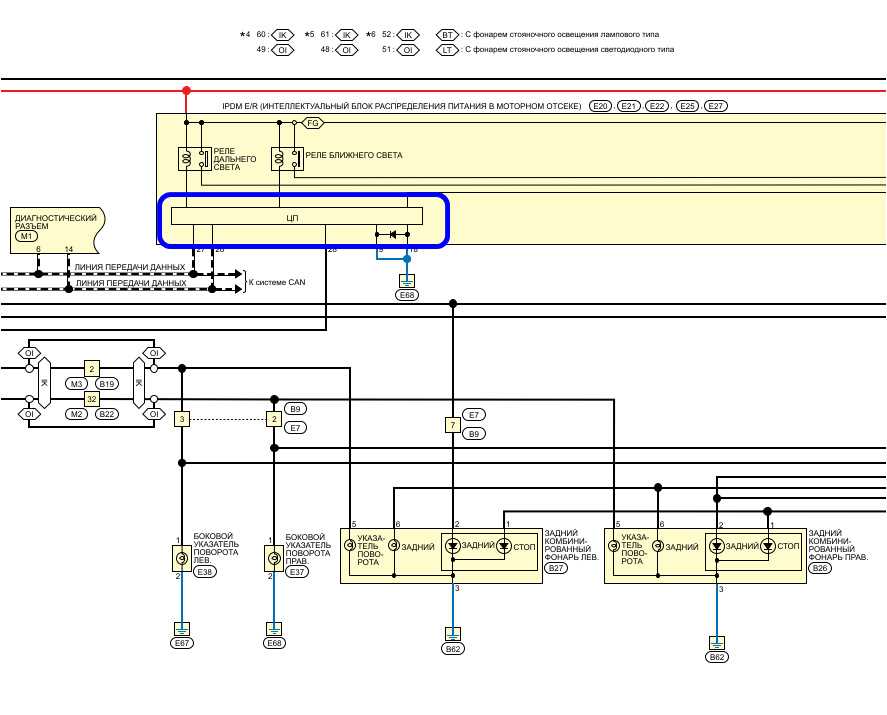This screenshot has width=887, height=715.
Task: Click yellow pin box 2 beside B9
Action: point(274,419)
